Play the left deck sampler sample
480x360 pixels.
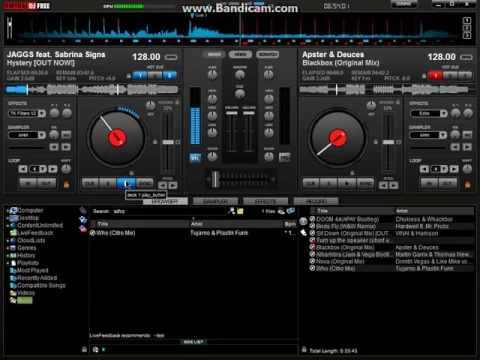(66, 147)
